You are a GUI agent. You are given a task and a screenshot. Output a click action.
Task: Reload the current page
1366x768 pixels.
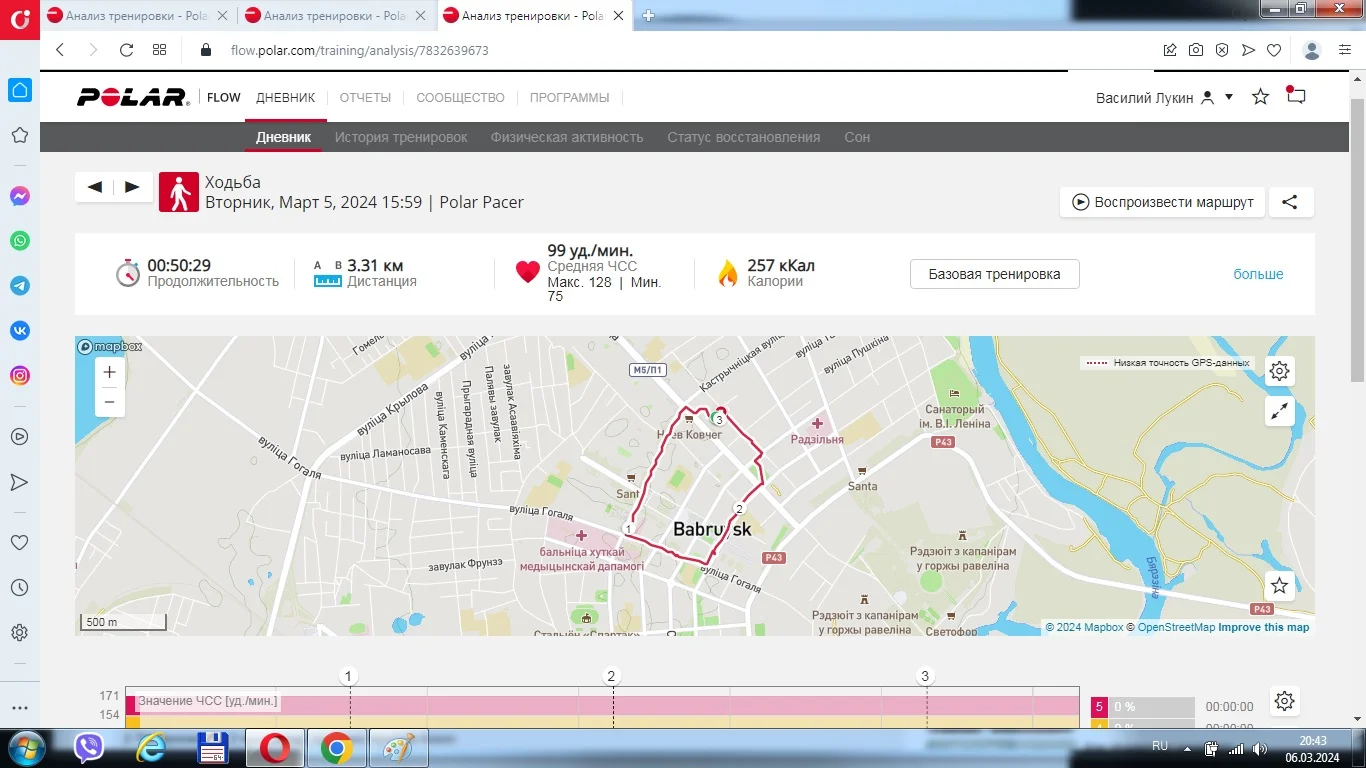pyautogui.click(x=126, y=50)
